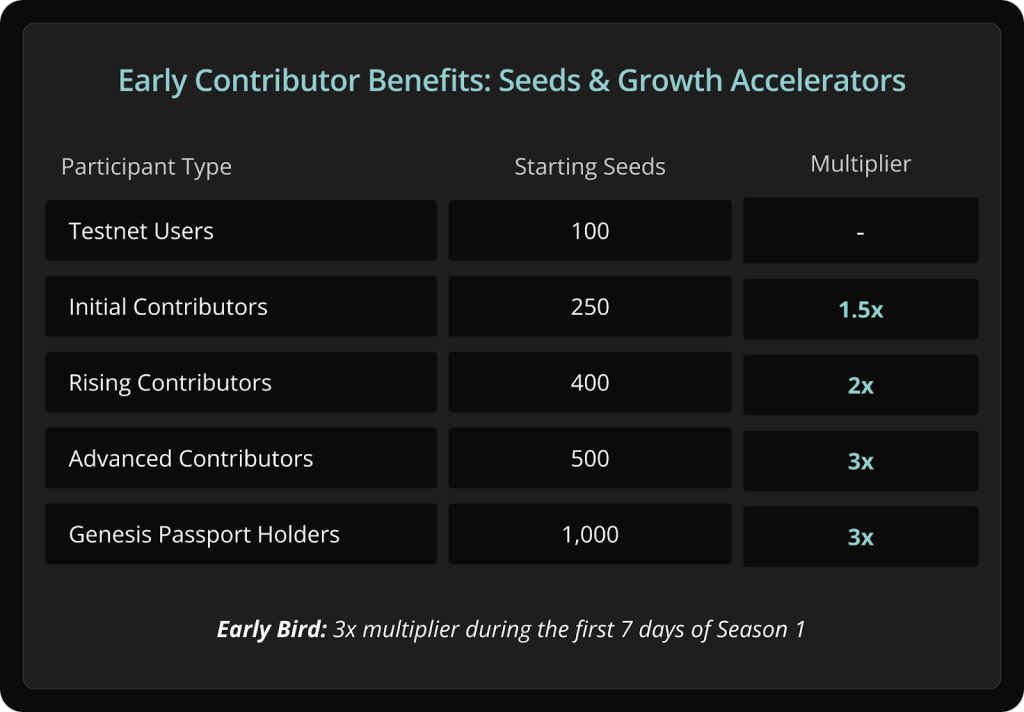Click the Early Bird footnote text
Viewport: 1024px width, 712px height.
pos(511,630)
